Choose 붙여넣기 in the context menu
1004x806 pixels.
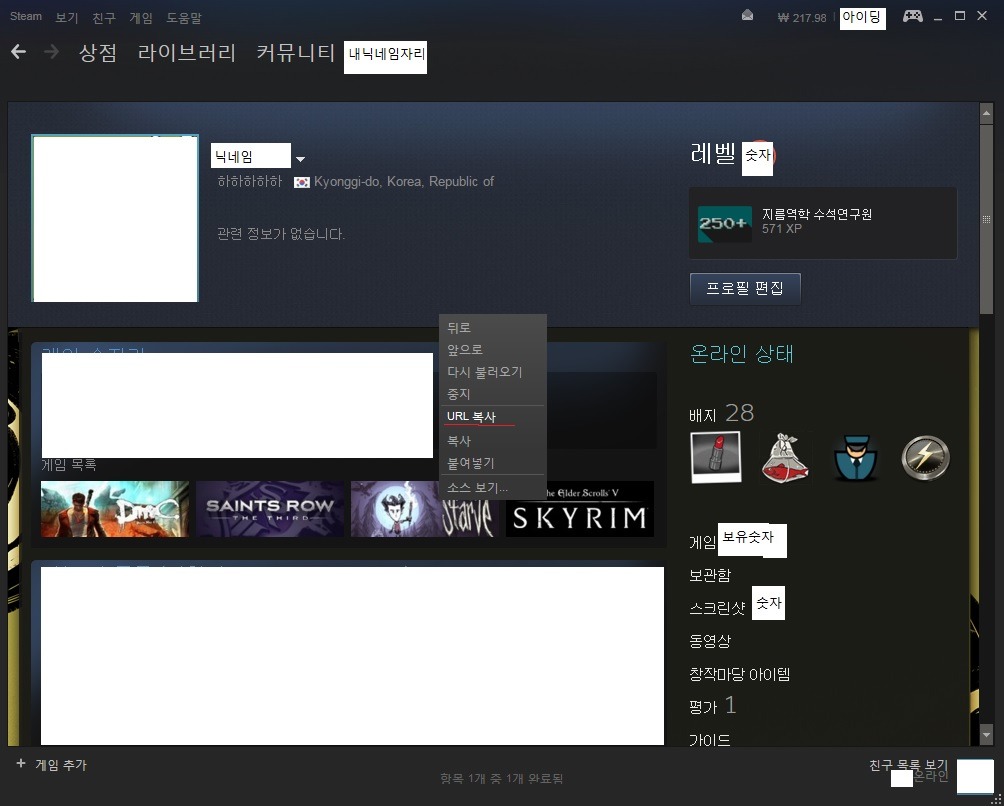(x=492, y=463)
